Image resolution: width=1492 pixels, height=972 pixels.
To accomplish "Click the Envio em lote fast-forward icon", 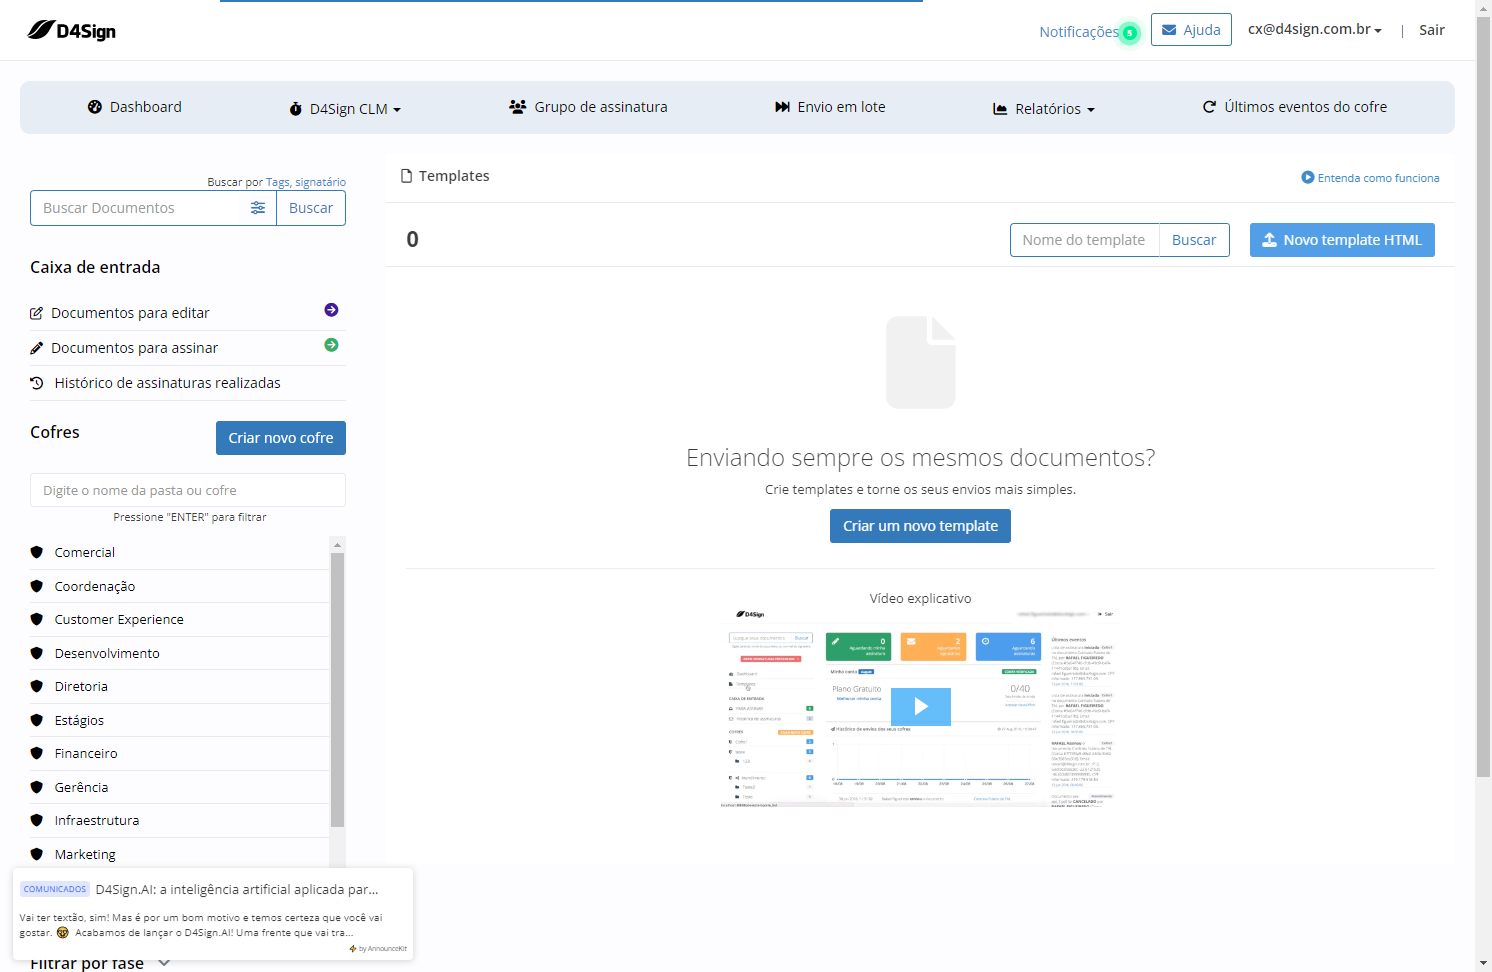I will [782, 107].
